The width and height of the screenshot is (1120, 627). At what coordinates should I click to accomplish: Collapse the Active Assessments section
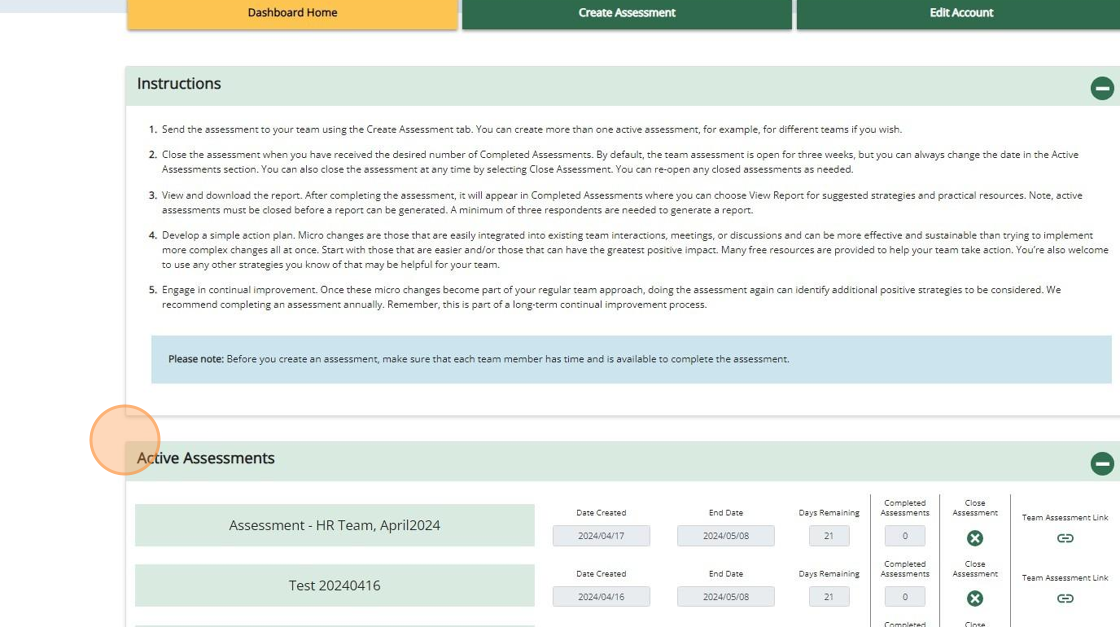pos(1101,463)
